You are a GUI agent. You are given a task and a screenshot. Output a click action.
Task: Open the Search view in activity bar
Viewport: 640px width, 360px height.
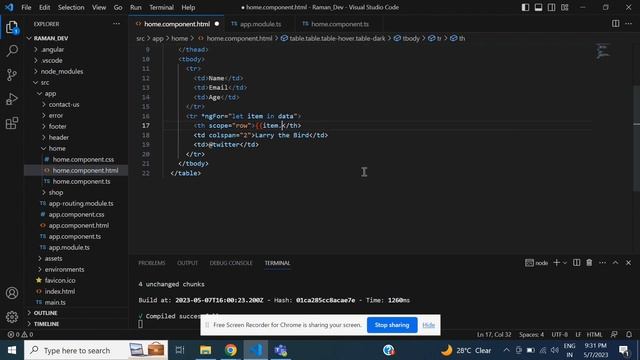click(x=12, y=51)
